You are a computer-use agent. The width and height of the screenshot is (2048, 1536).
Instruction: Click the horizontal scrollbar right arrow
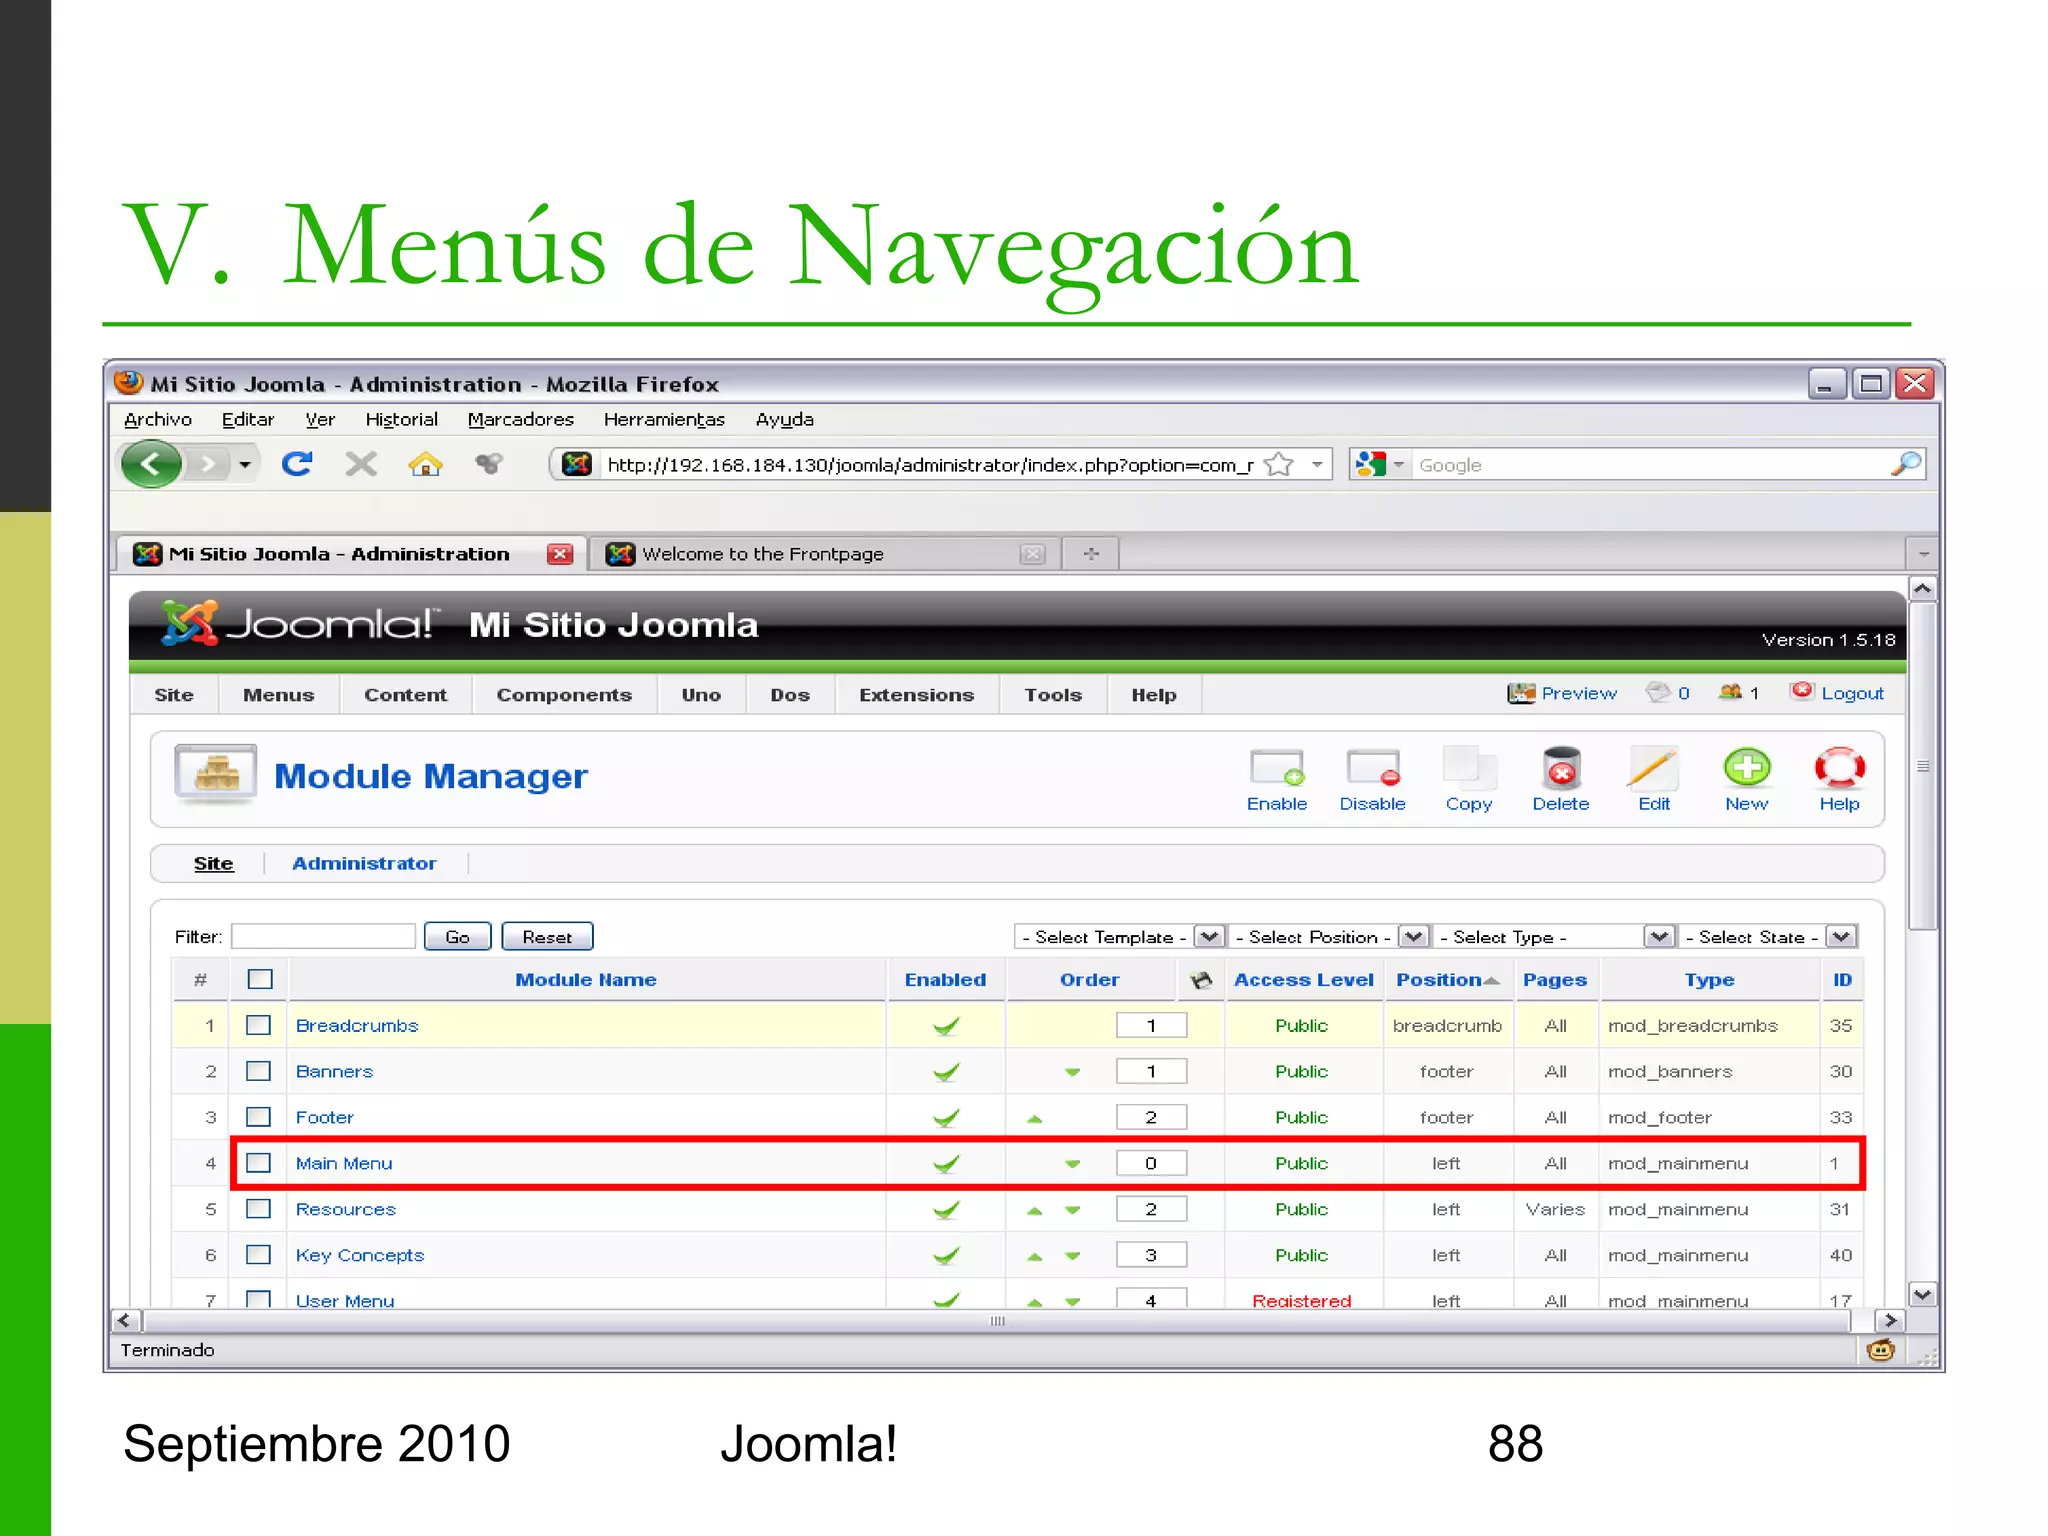coord(1889,1321)
